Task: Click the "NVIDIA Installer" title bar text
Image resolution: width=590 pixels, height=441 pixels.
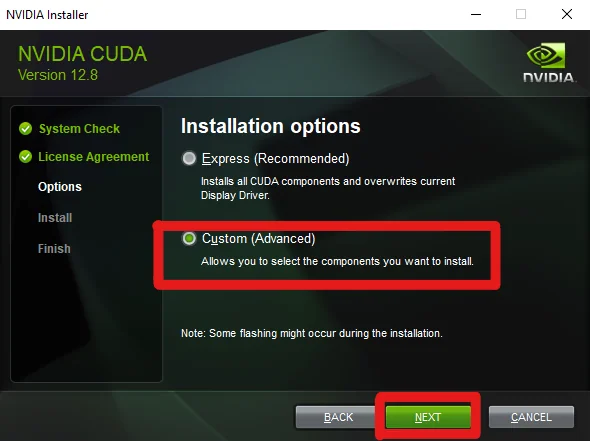Action: 47,15
